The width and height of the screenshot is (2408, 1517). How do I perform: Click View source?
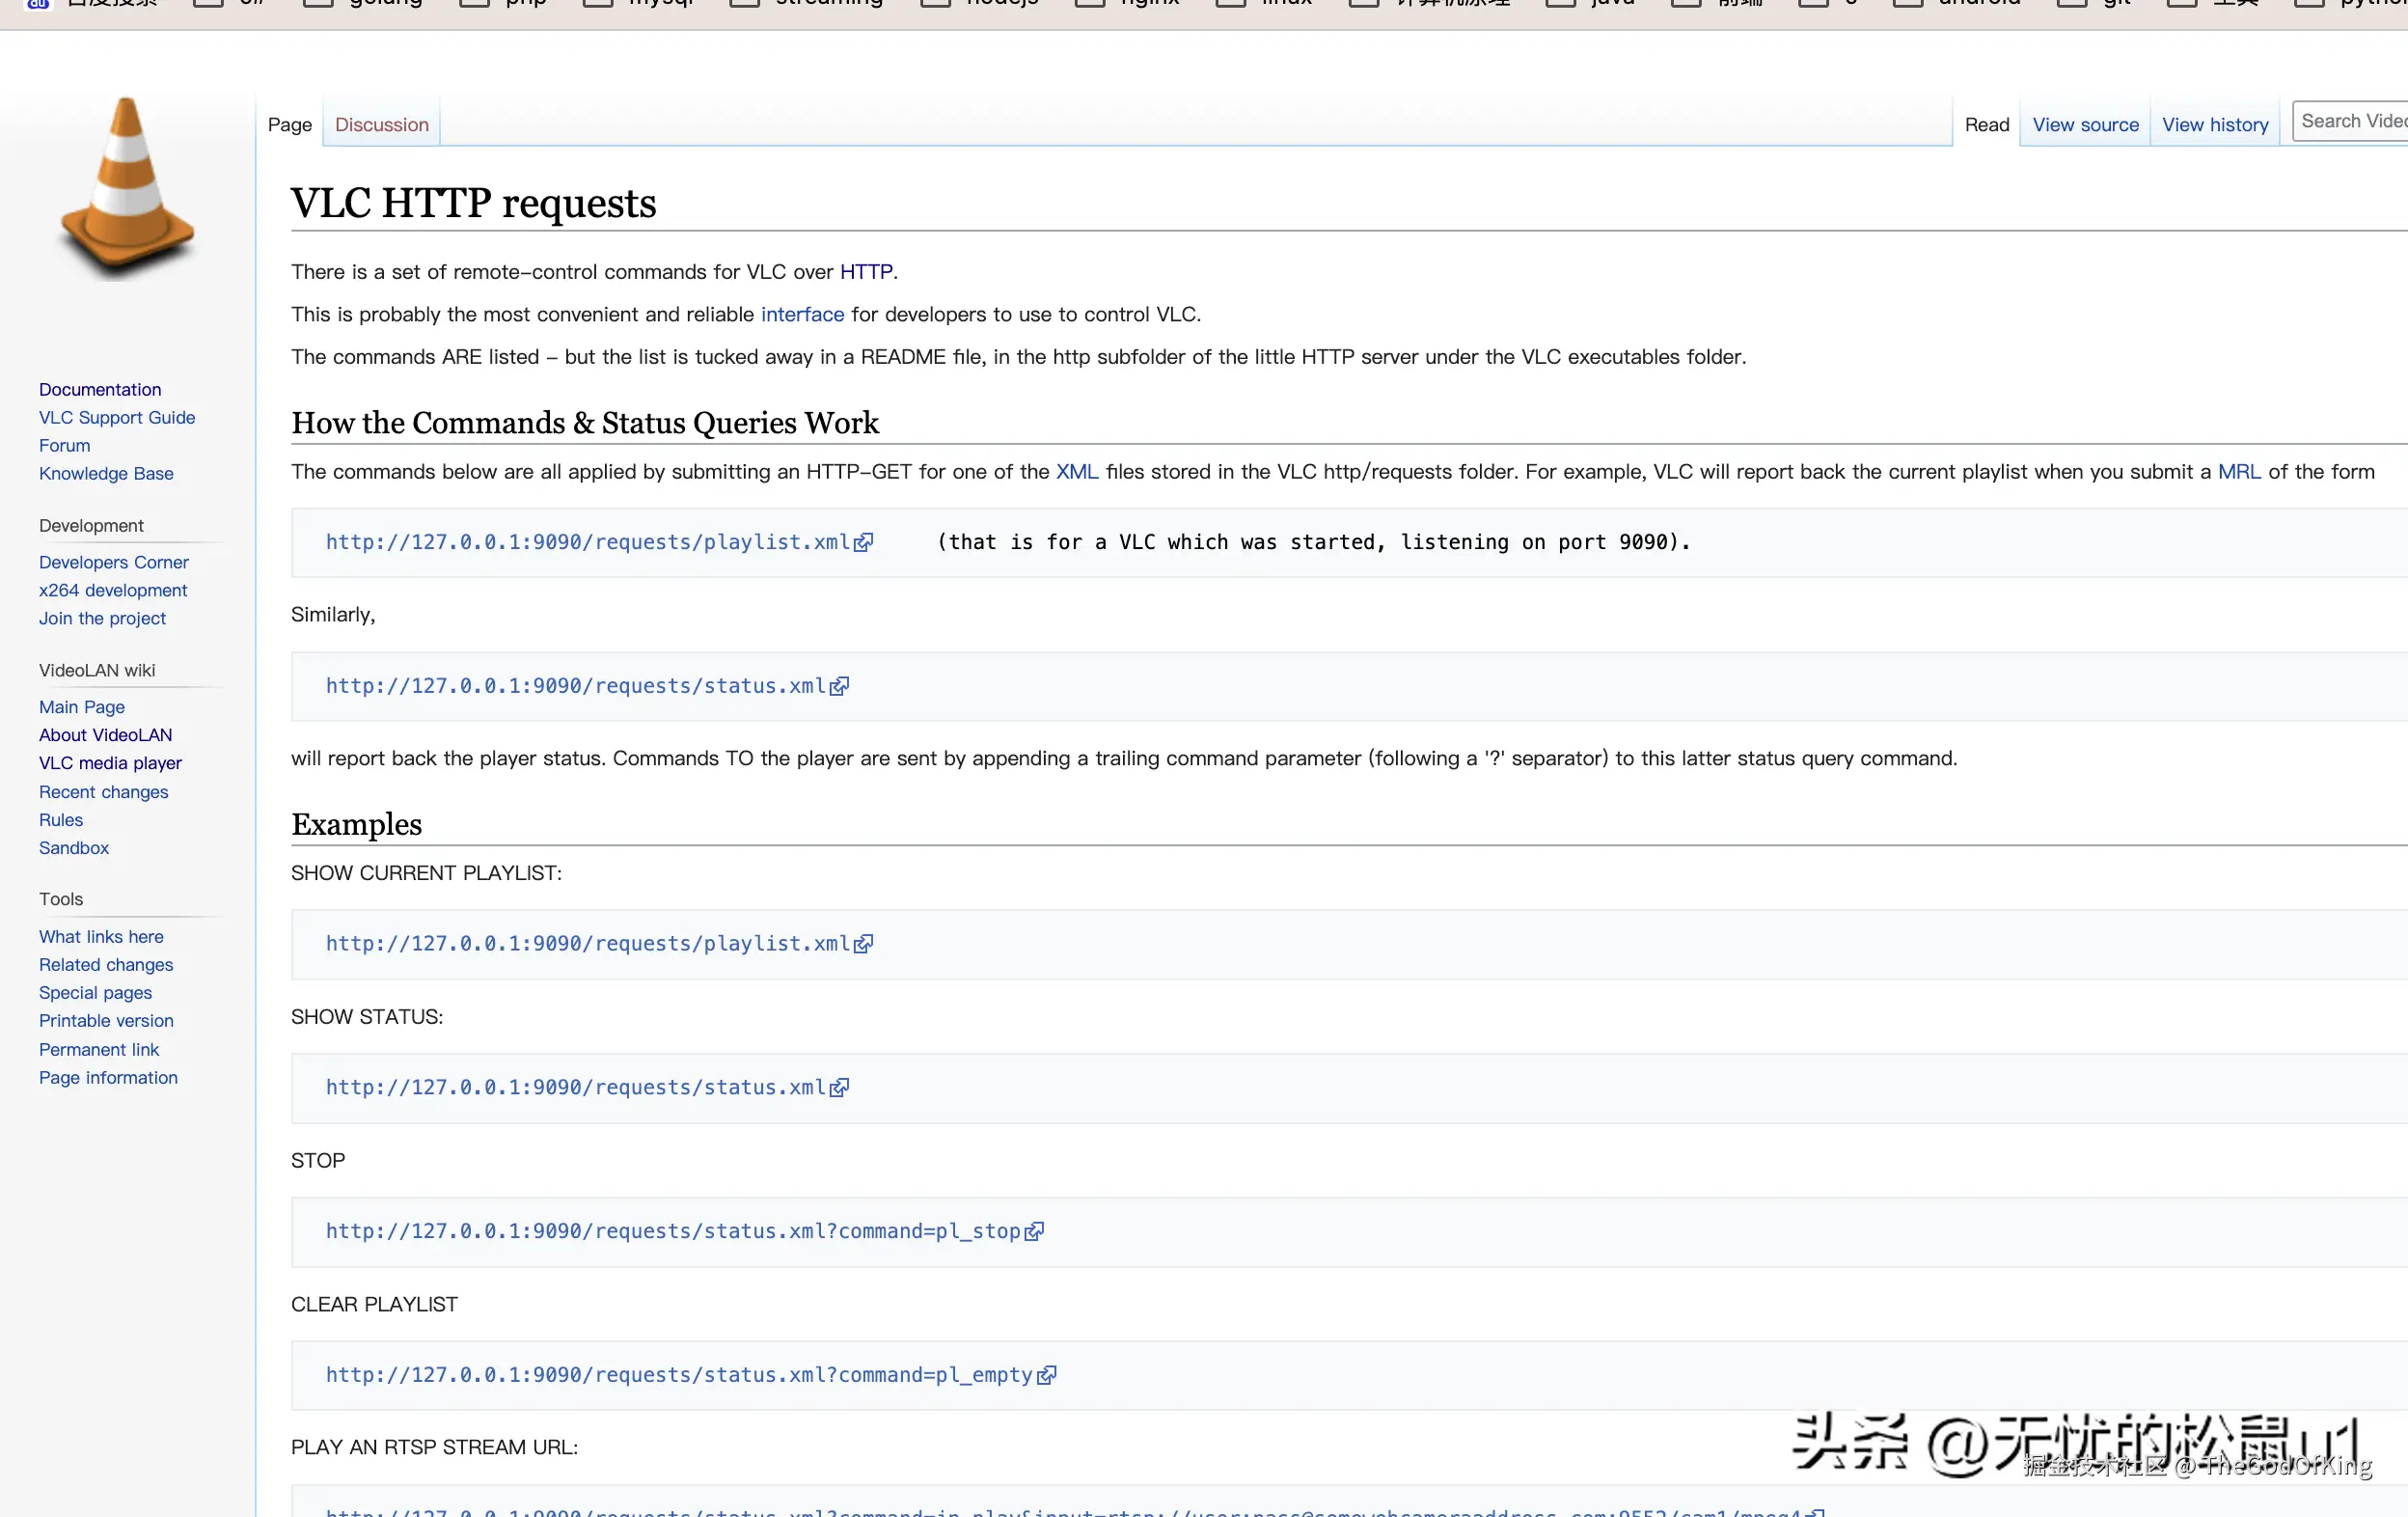pos(2084,124)
